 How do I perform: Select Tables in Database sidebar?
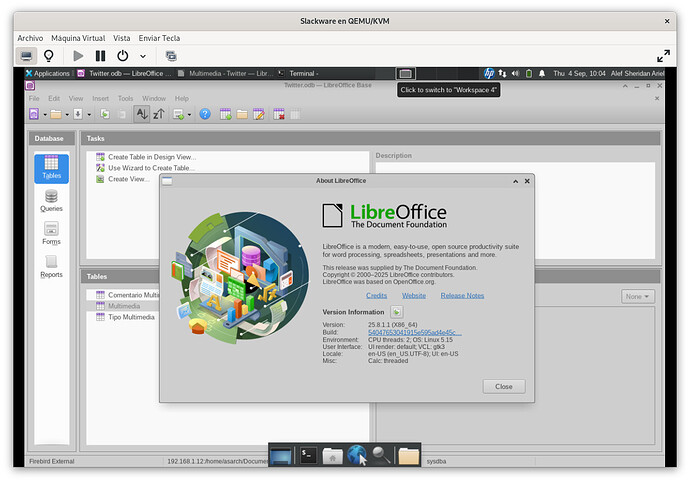click(x=51, y=169)
